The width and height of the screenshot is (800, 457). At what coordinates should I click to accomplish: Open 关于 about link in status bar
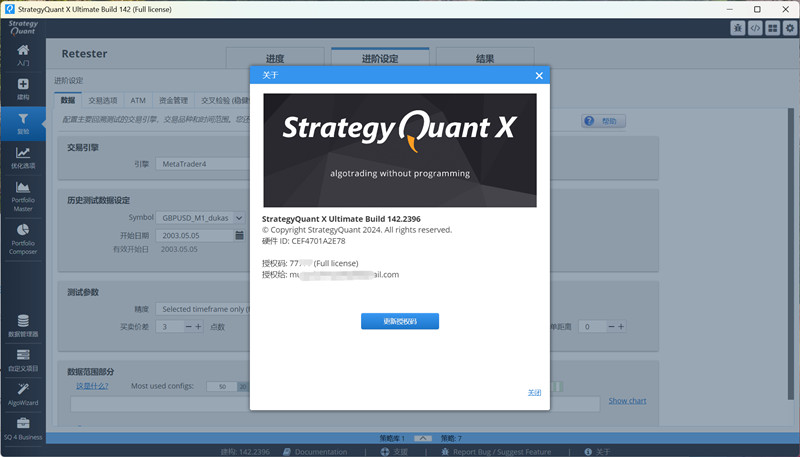pyautogui.click(x=596, y=451)
